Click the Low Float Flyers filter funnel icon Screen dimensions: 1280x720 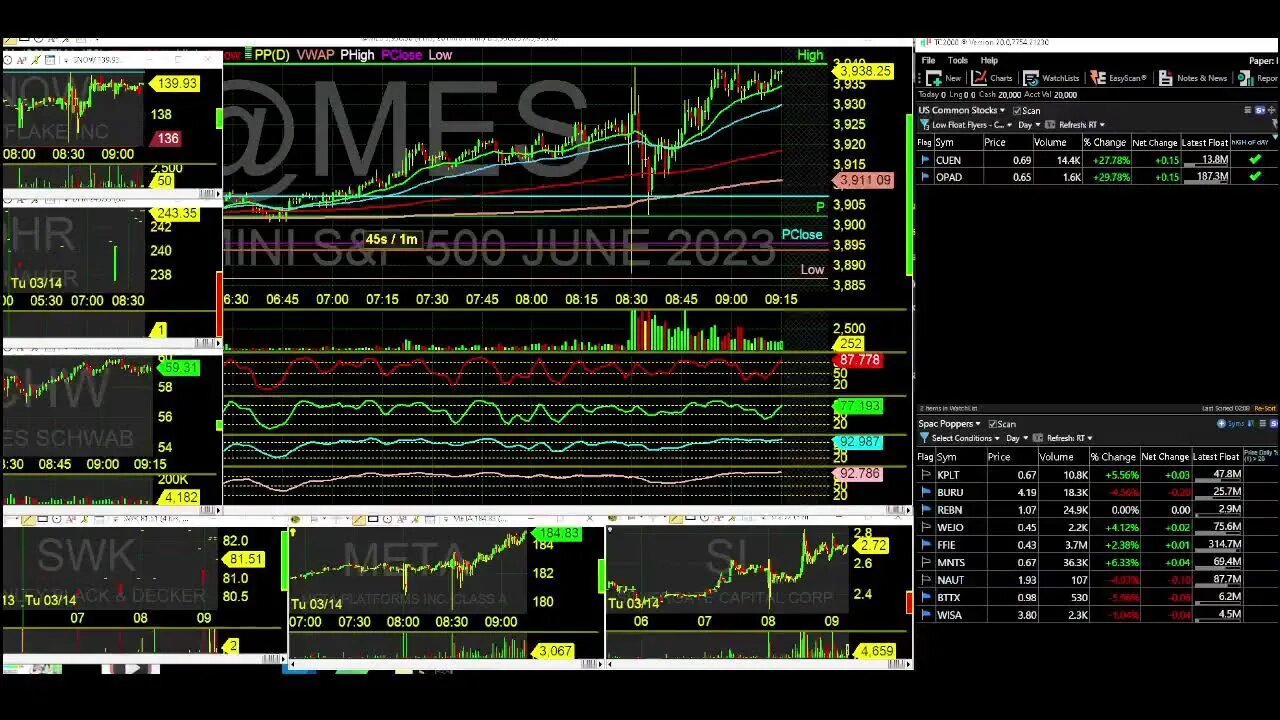(x=925, y=125)
